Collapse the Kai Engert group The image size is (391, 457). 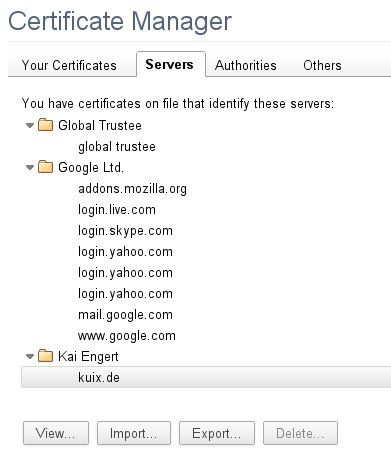pos(30,357)
